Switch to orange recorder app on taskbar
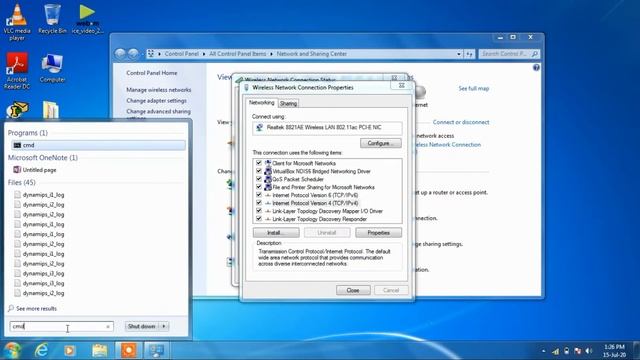This screenshot has height=360, width=640. coord(129,350)
